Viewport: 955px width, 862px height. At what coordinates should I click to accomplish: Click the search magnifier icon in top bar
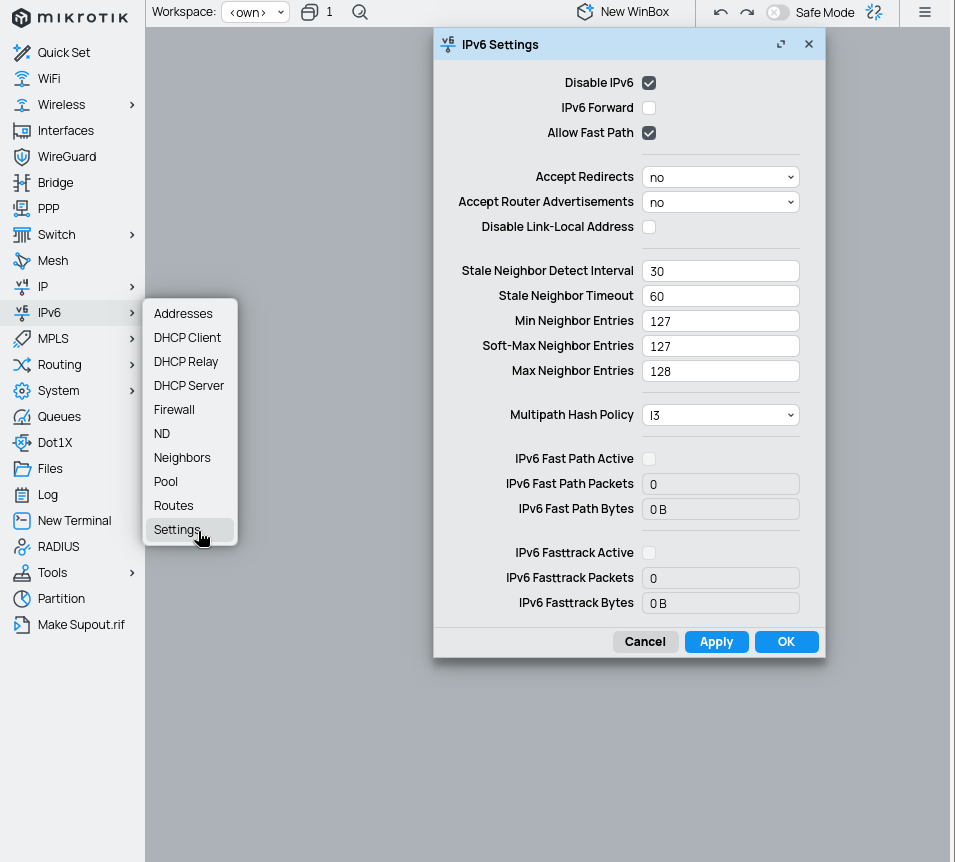click(x=360, y=12)
